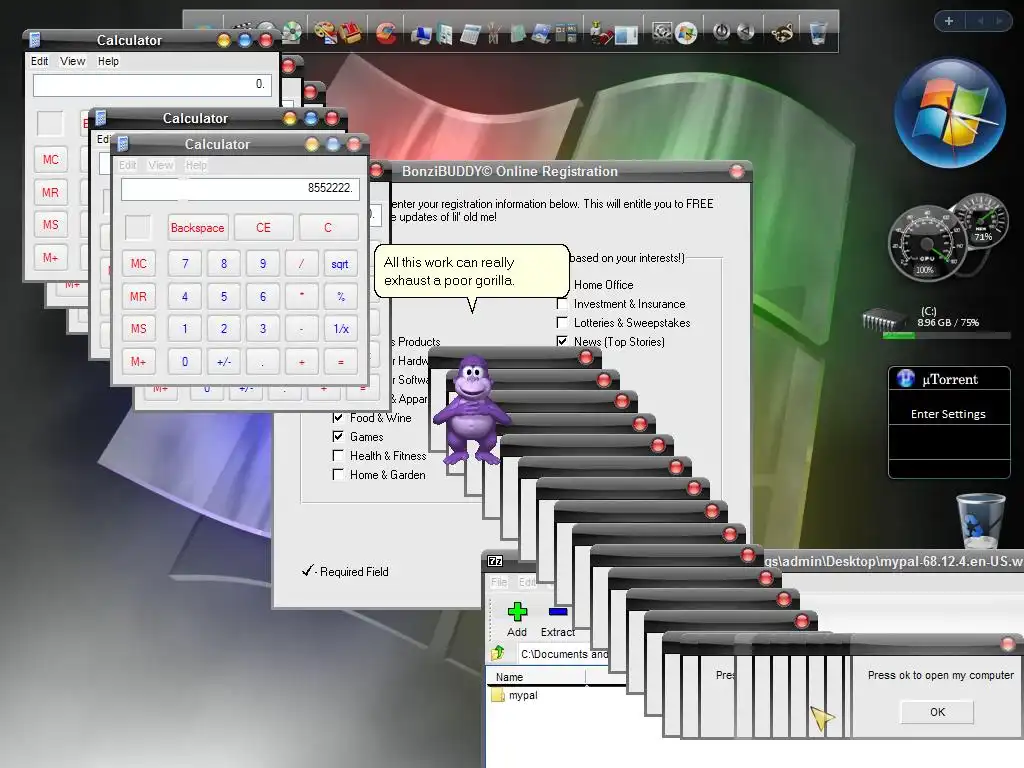The height and width of the screenshot is (768, 1024).
Task: Check the Lotteries & Sweepstakes checkbox
Action: tap(562, 323)
